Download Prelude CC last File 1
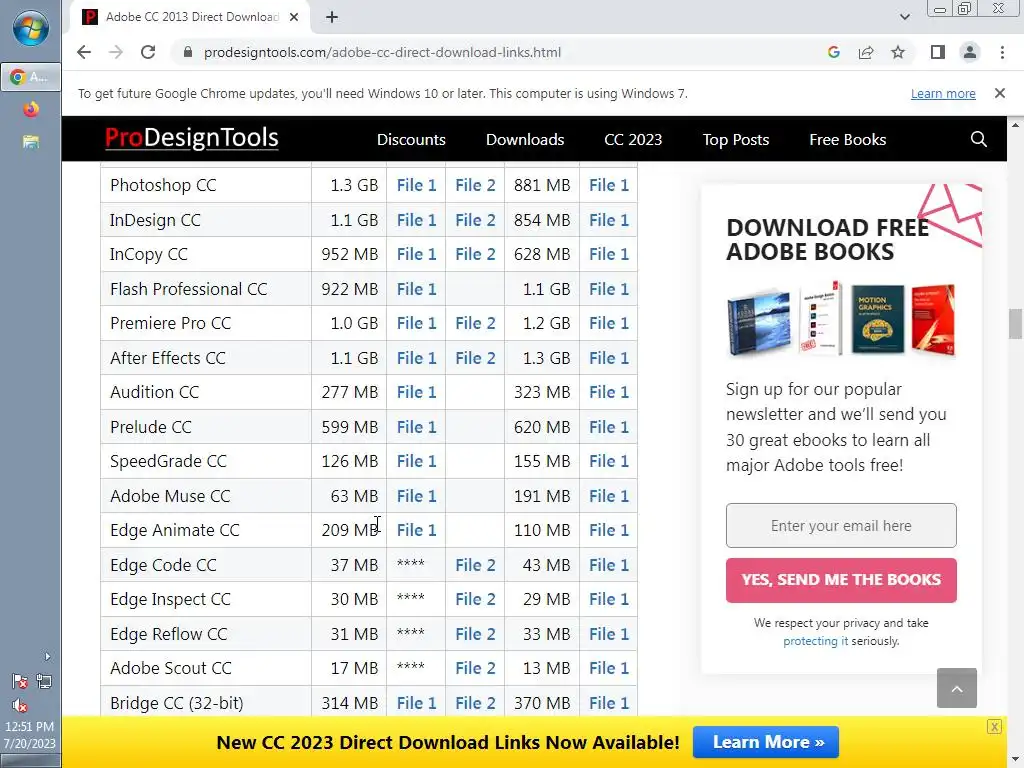 click(609, 427)
